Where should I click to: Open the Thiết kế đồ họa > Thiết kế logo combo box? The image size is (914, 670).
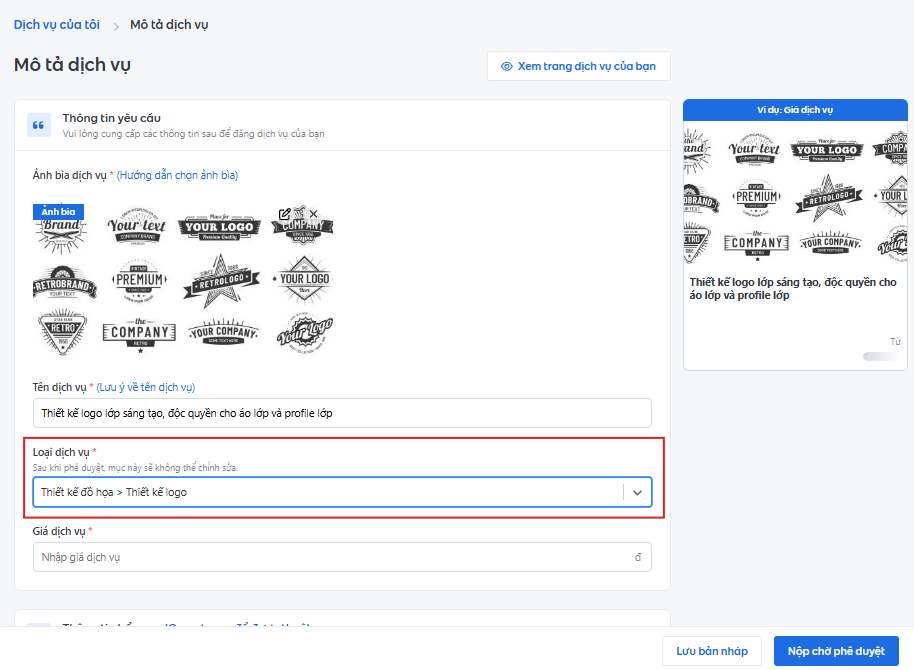pyautogui.click(x=328, y=492)
